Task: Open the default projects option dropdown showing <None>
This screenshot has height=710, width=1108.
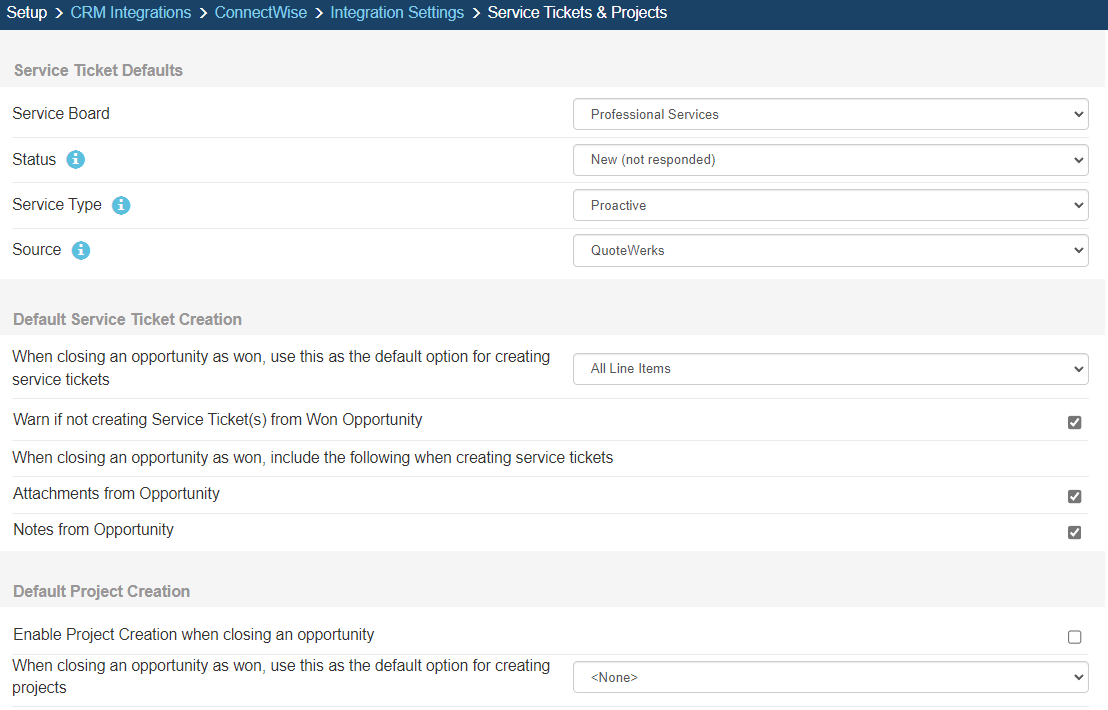Action: pos(830,677)
